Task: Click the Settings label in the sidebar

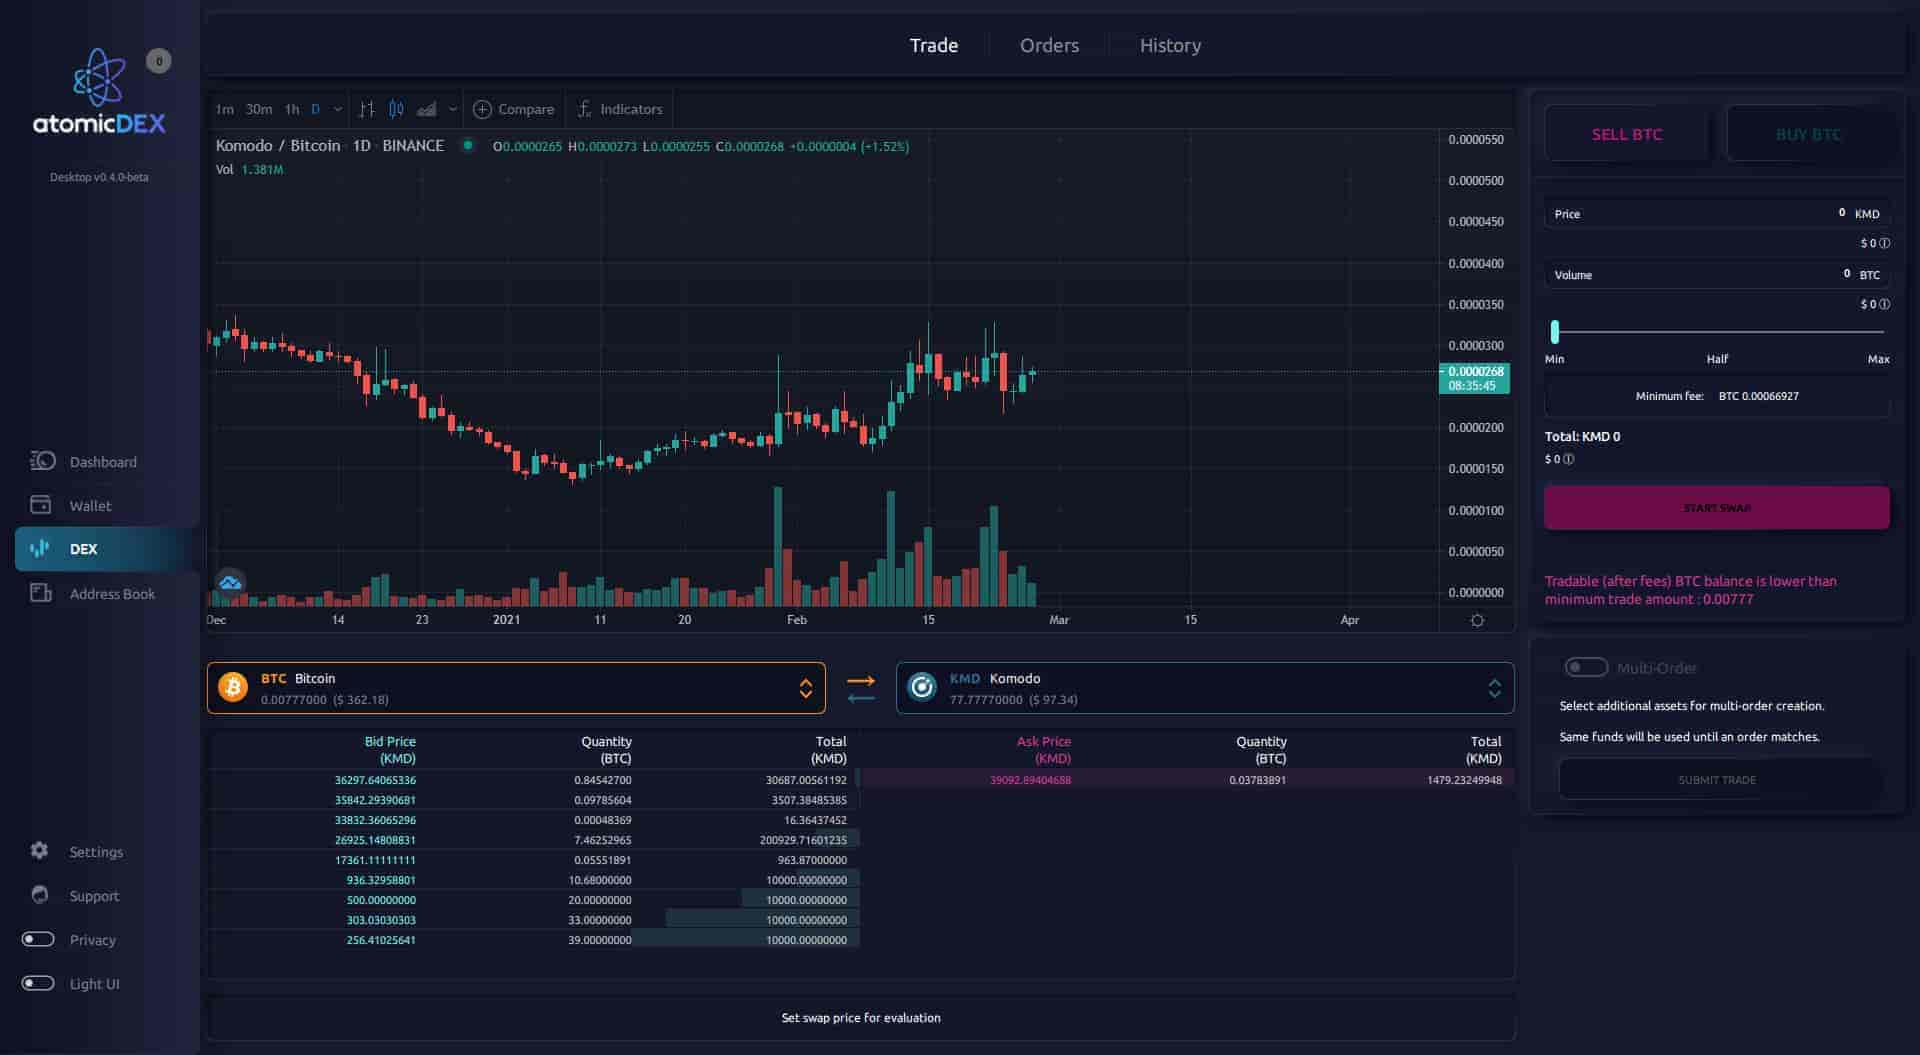Action: point(96,852)
